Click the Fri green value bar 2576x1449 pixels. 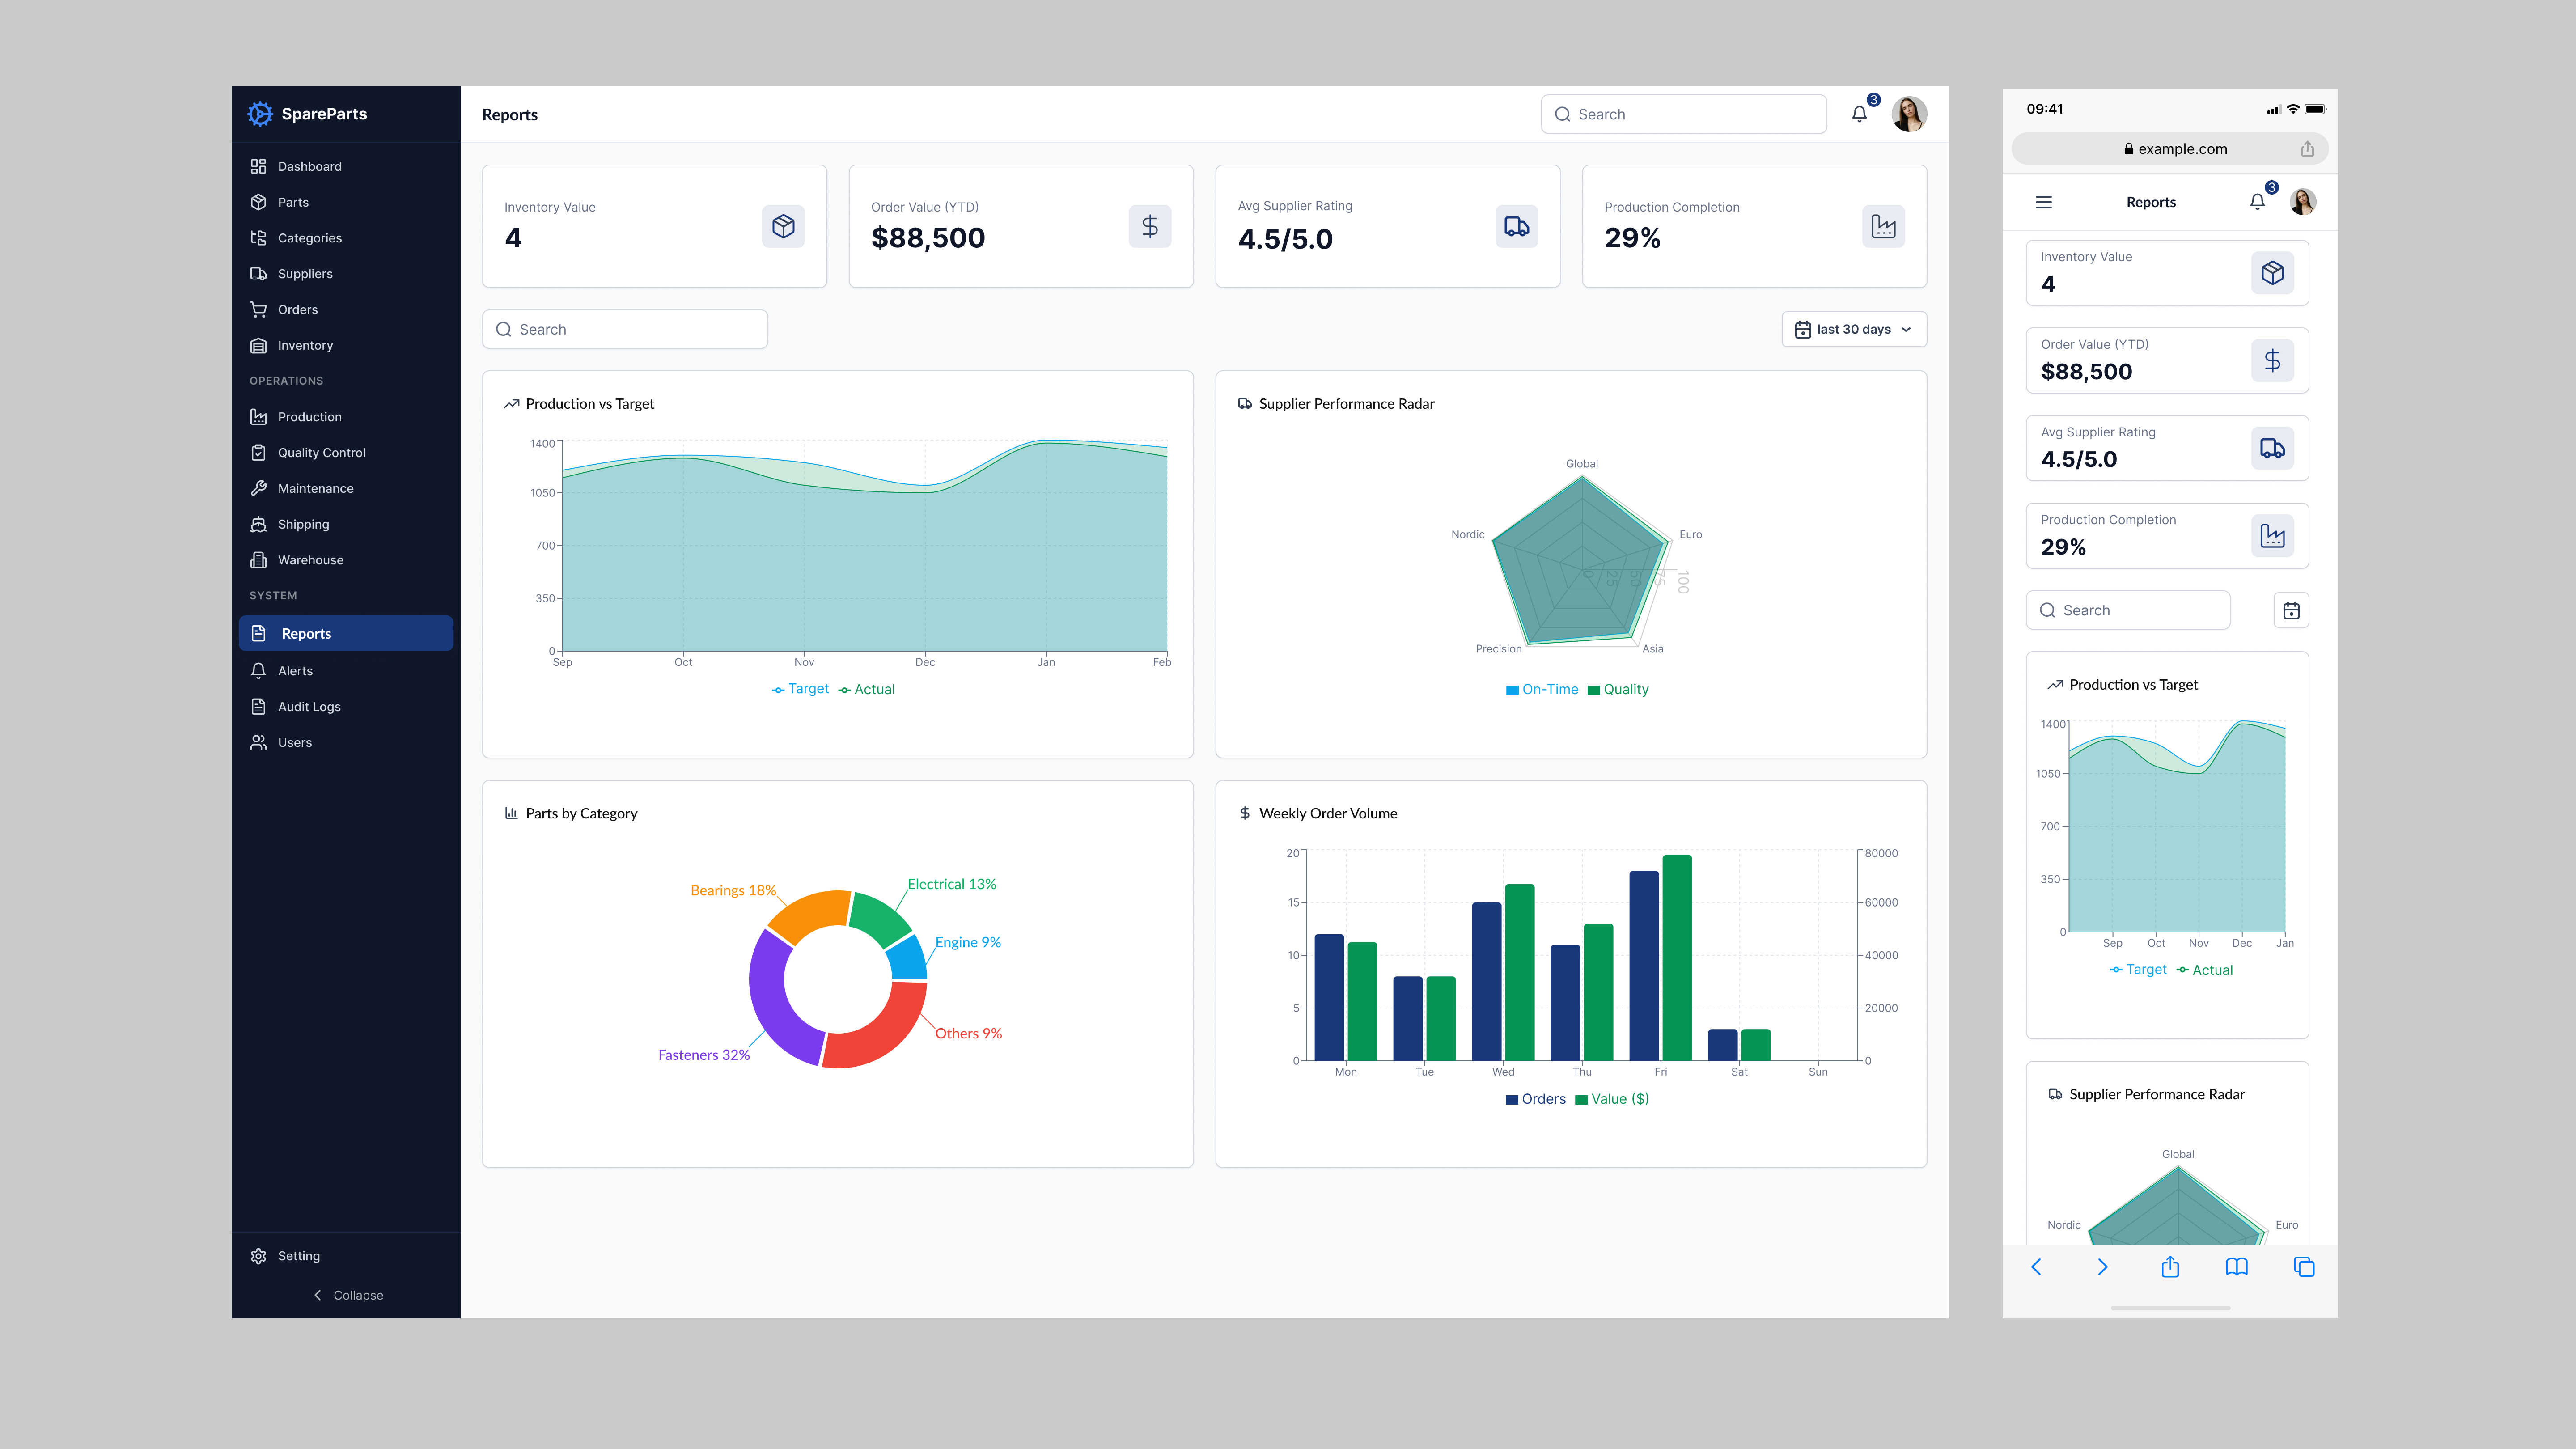(1677, 958)
